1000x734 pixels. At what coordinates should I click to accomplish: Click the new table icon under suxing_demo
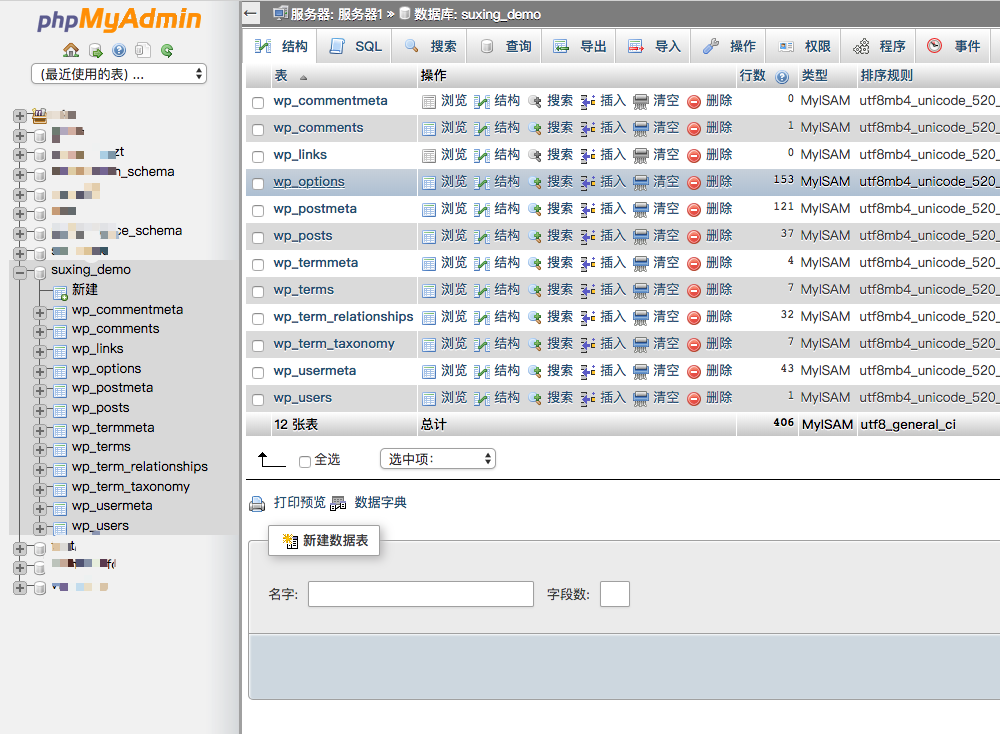point(60,293)
